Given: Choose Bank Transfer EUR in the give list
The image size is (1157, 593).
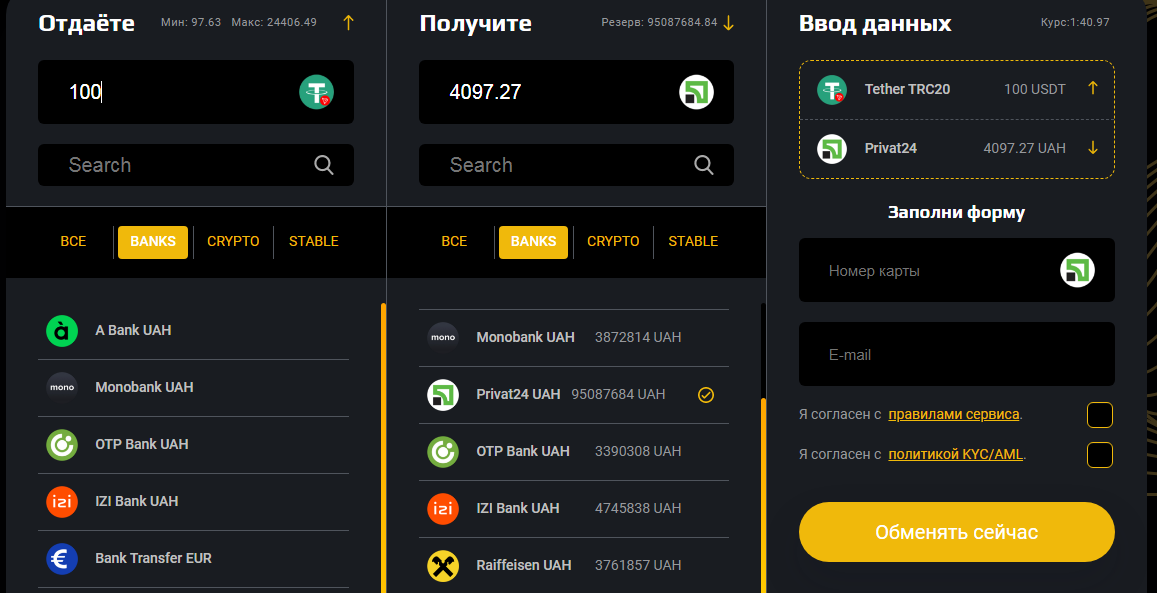Looking at the screenshot, I should (193, 558).
